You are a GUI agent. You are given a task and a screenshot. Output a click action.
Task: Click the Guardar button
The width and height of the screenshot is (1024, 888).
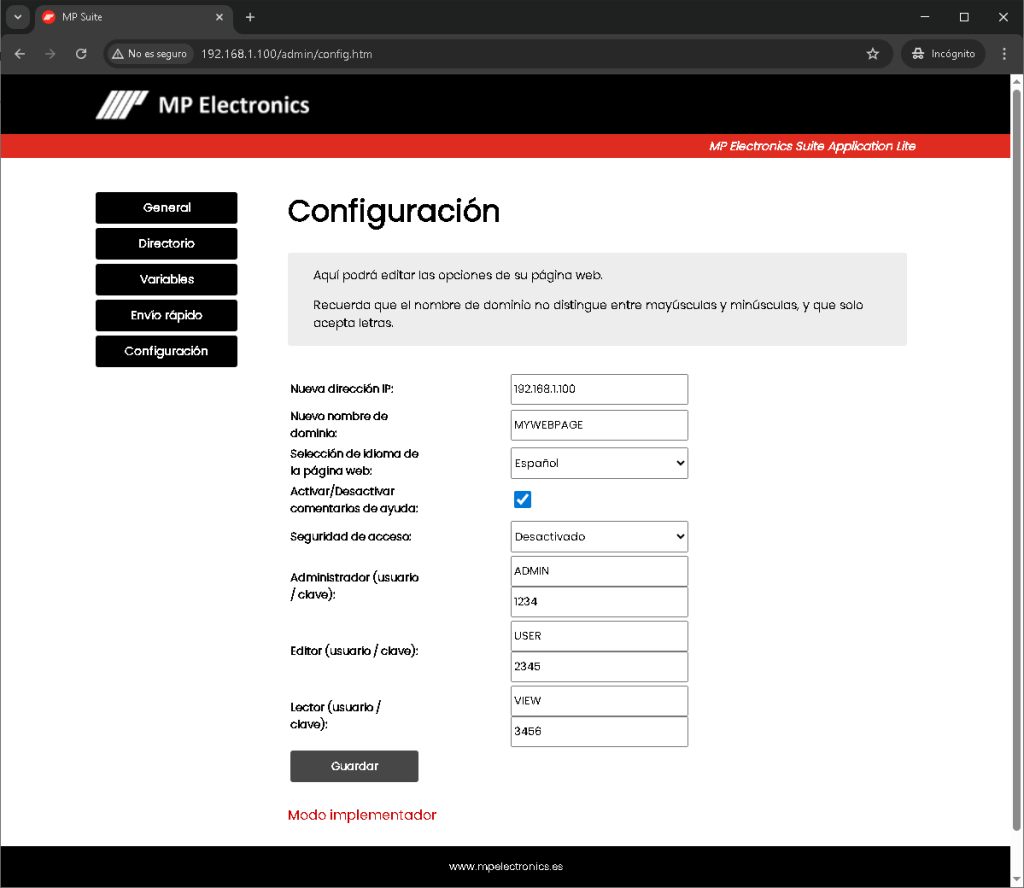click(354, 766)
